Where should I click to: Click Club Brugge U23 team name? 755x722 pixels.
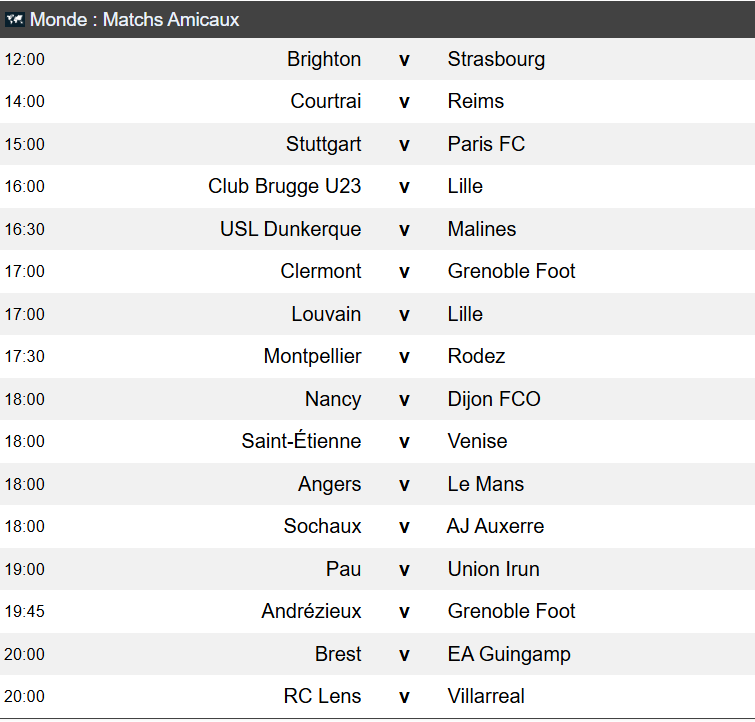(285, 187)
